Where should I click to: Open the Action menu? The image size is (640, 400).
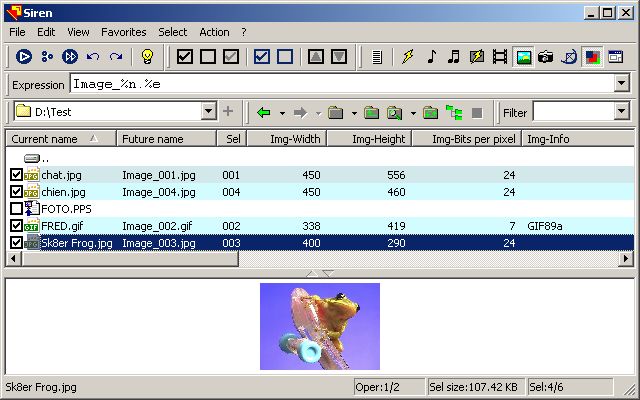pyautogui.click(x=214, y=32)
